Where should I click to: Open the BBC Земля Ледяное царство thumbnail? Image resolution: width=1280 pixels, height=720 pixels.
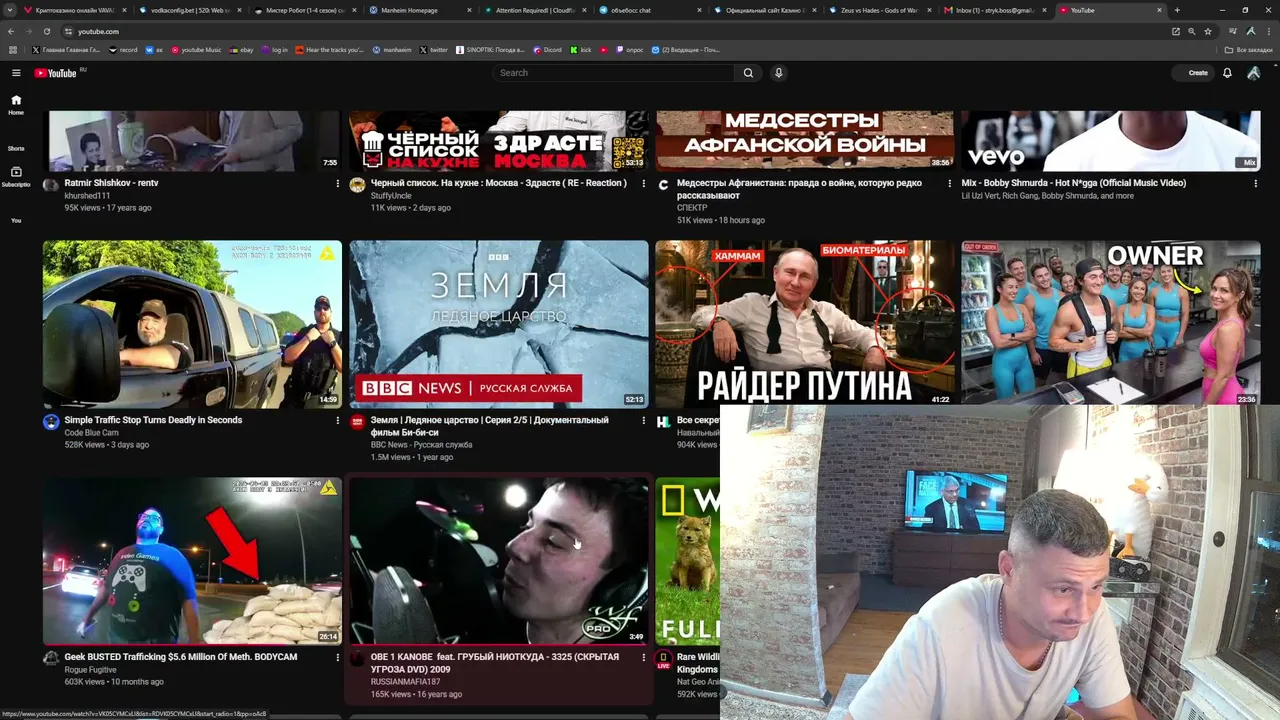click(x=499, y=324)
